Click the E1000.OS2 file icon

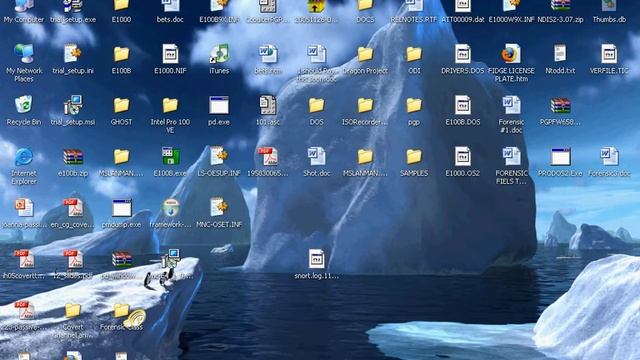(462, 157)
